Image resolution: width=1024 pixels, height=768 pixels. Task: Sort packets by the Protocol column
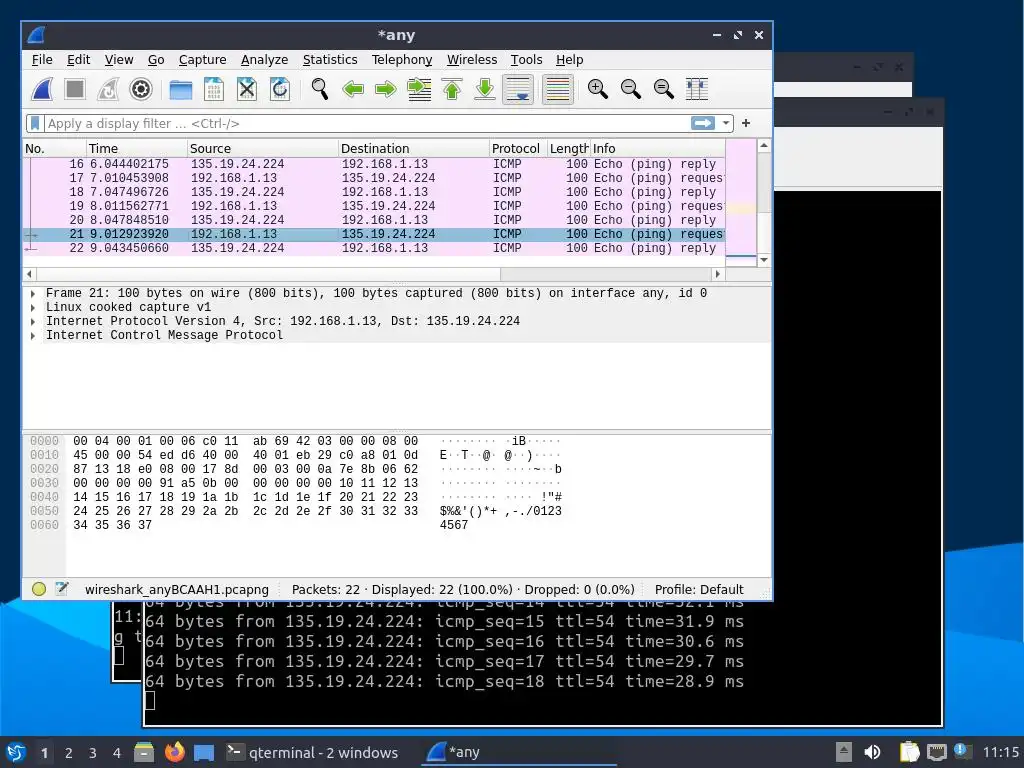518,148
